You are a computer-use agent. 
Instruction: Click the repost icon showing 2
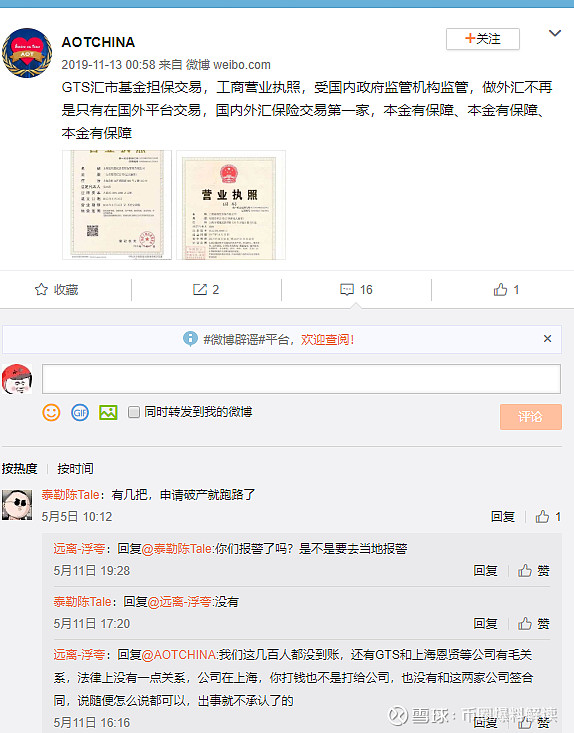200,289
